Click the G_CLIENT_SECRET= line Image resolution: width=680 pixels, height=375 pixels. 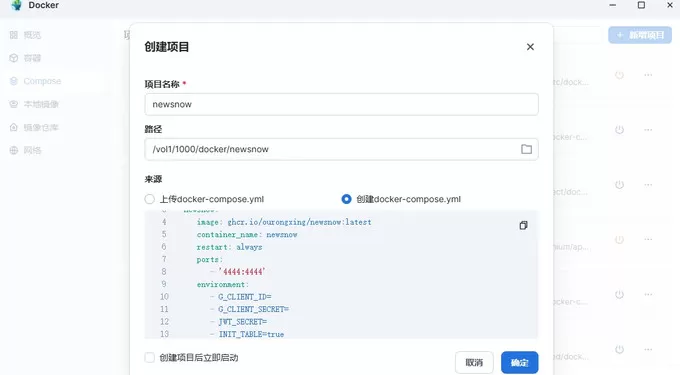pyautogui.click(x=250, y=309)
